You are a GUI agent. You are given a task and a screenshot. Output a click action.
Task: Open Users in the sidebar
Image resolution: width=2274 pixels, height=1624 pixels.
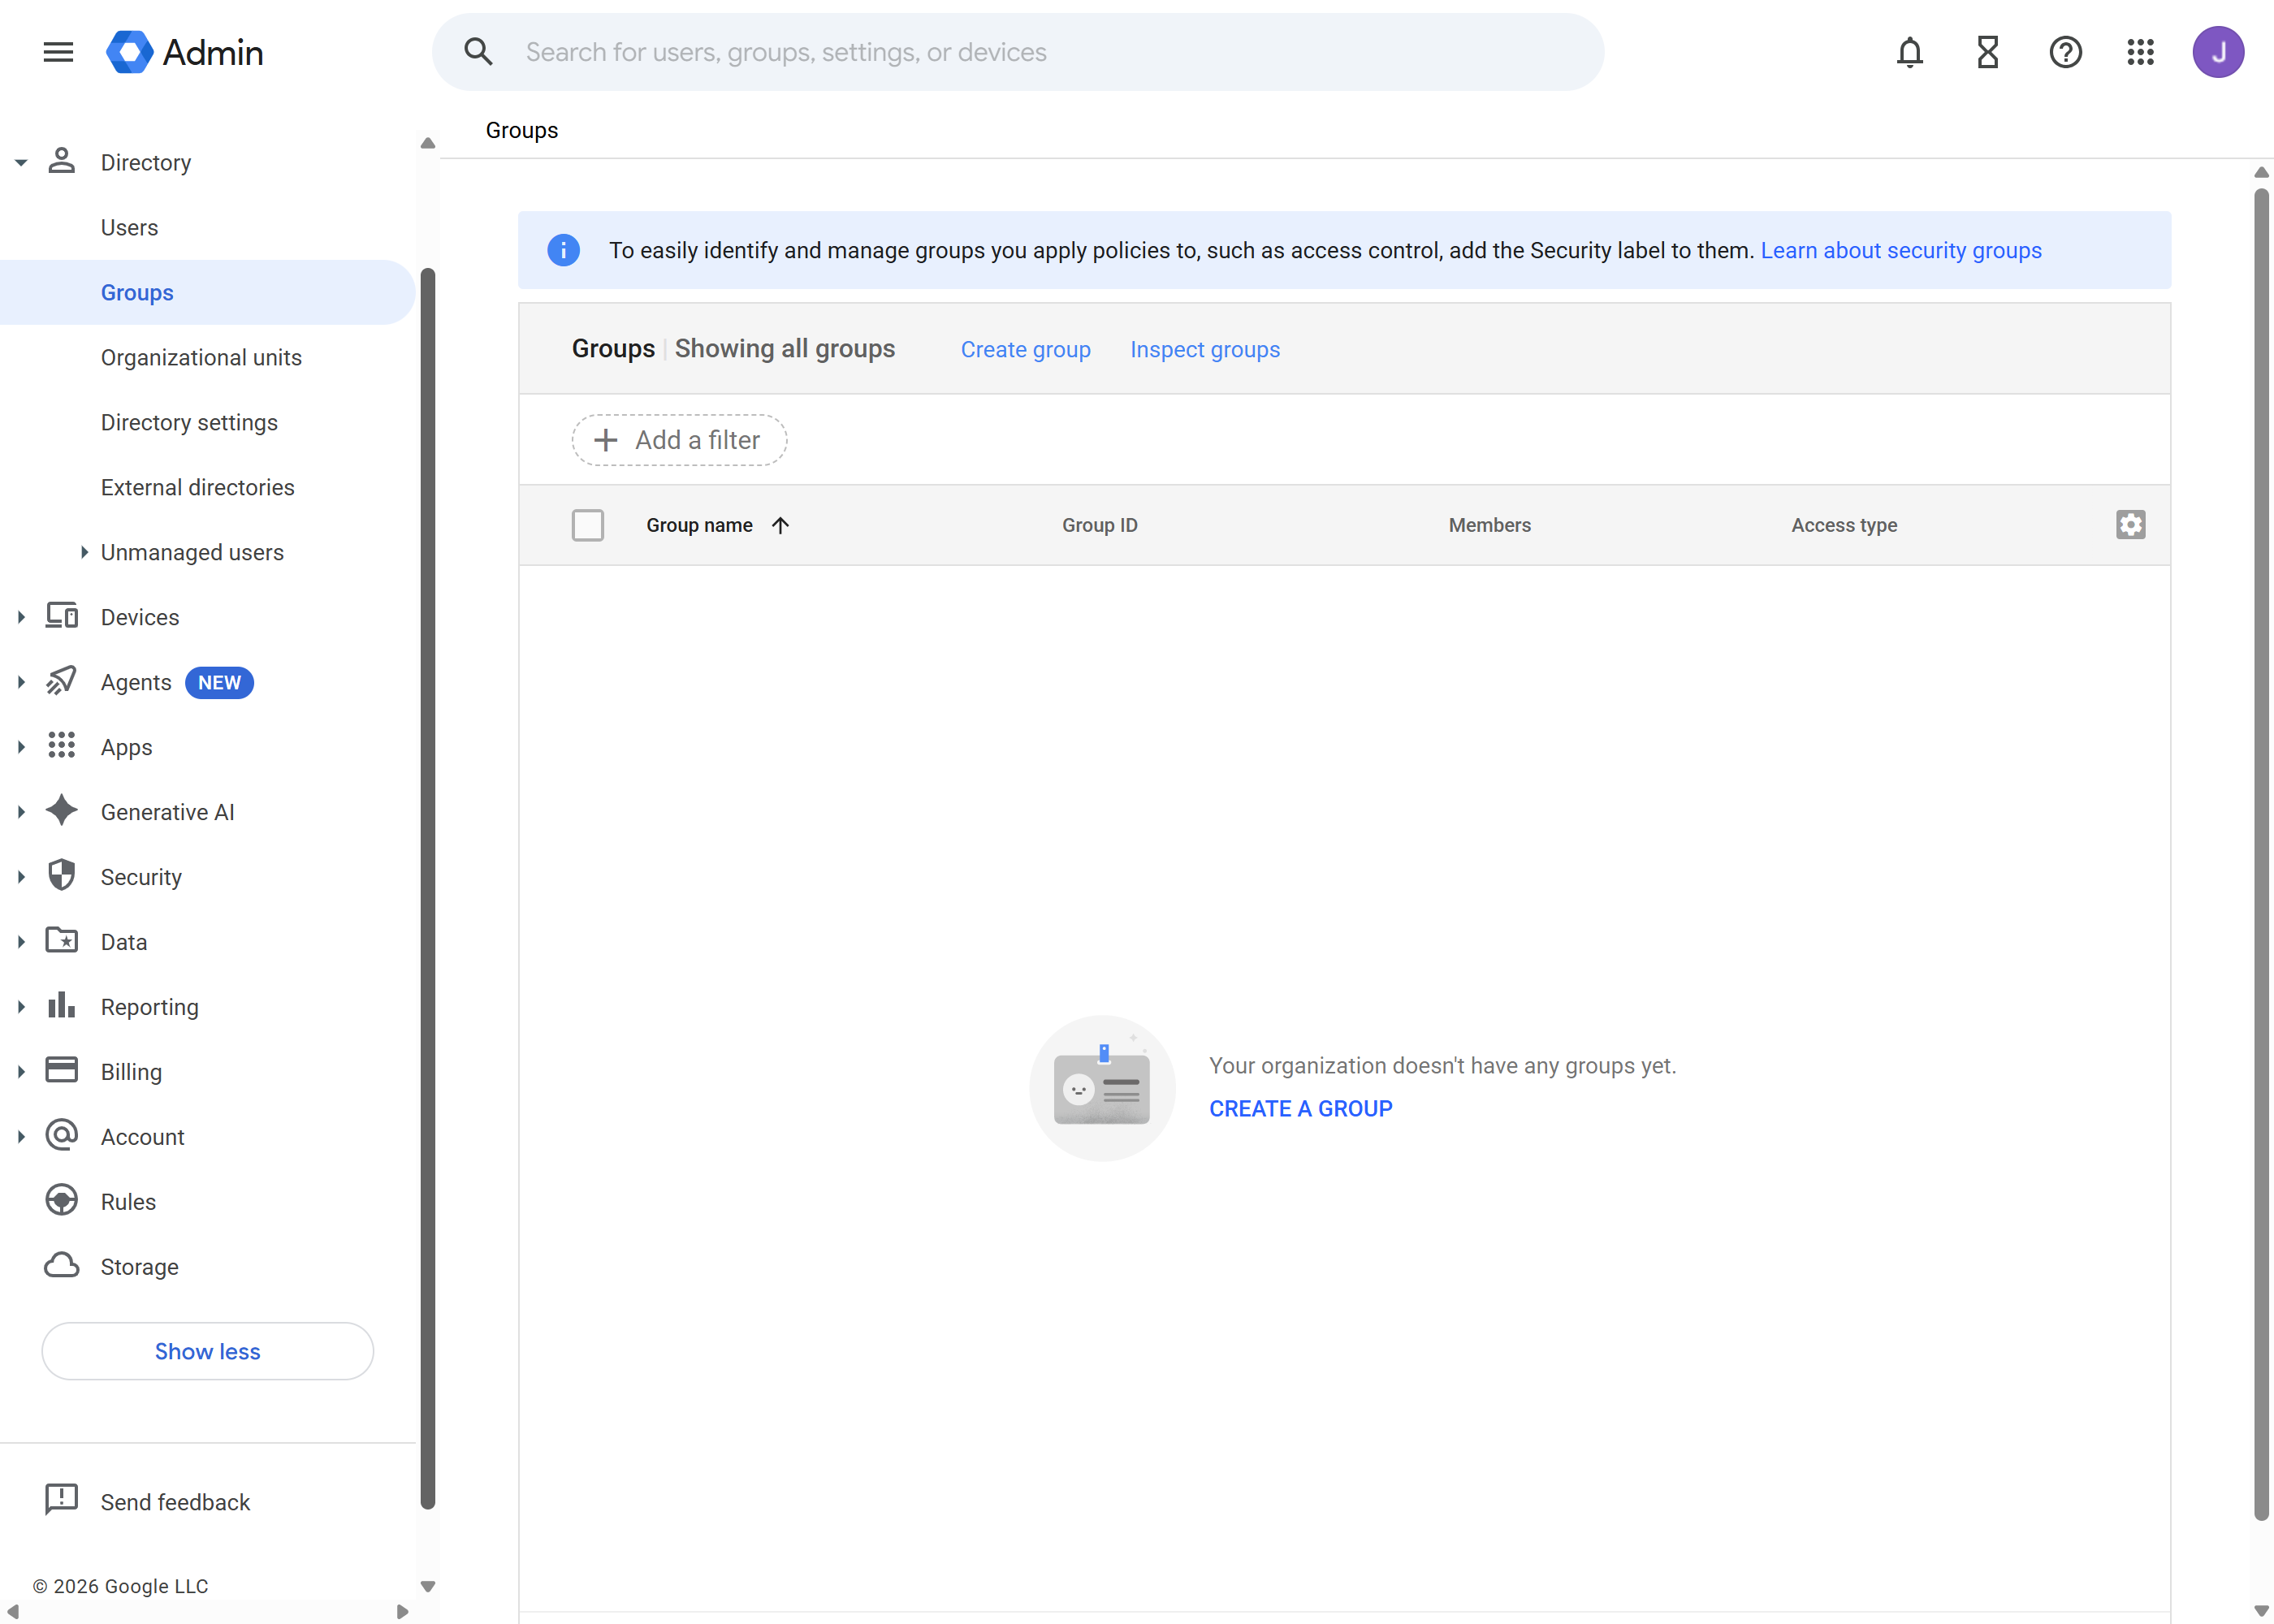129,227
